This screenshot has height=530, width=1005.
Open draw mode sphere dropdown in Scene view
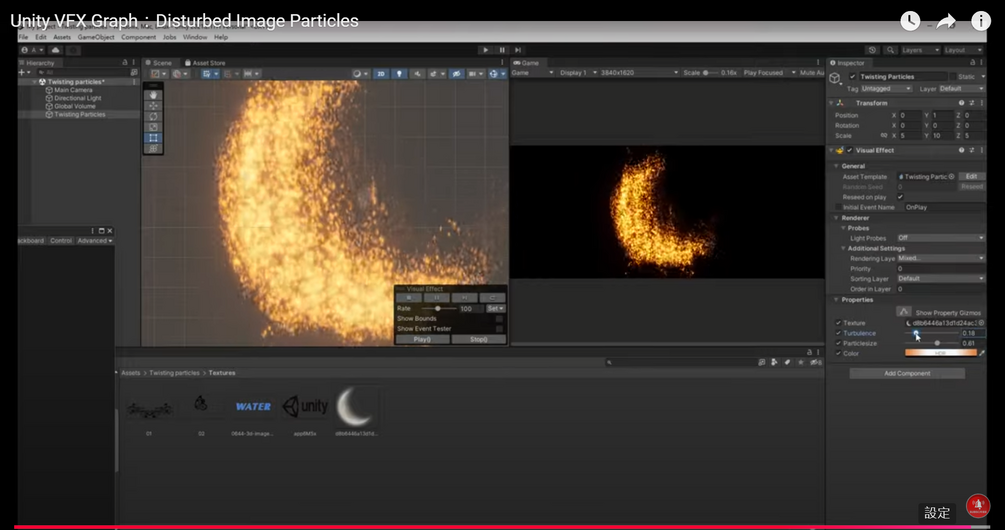pyautogui.click(x=360, y=74)
